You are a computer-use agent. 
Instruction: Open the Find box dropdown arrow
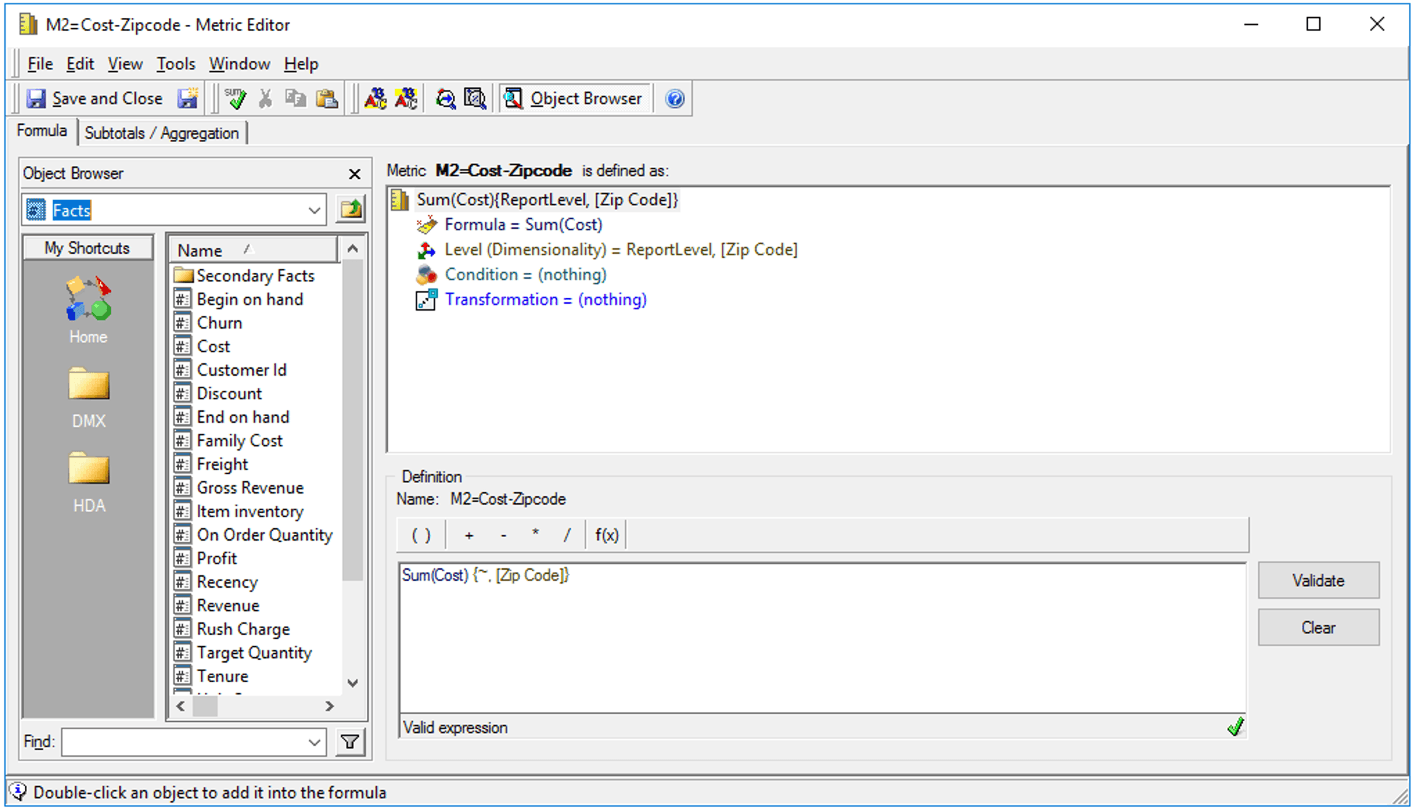point(314,742)
